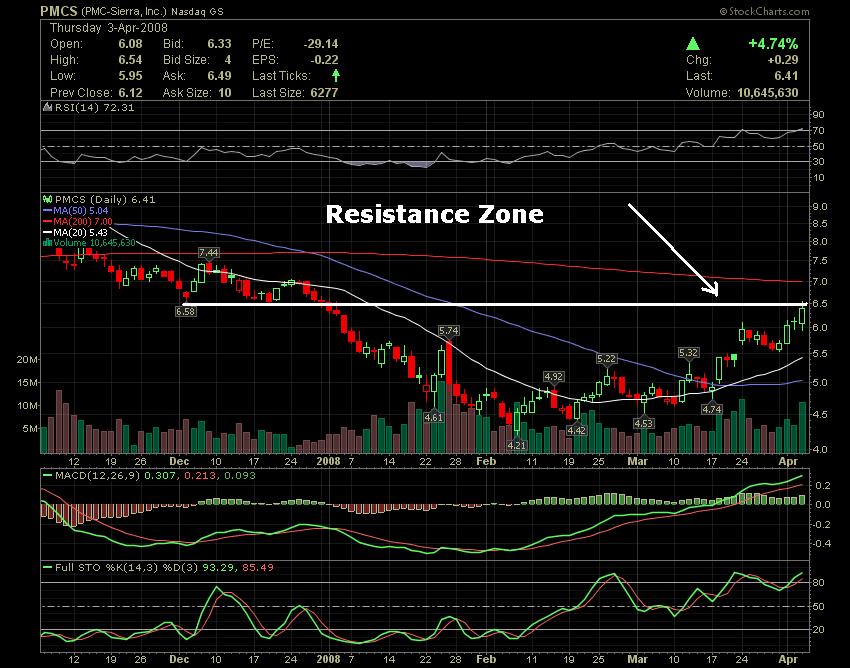
Task: Click the RSI(14) 72.31 indicator label
Action: click(x=94, y=107)
